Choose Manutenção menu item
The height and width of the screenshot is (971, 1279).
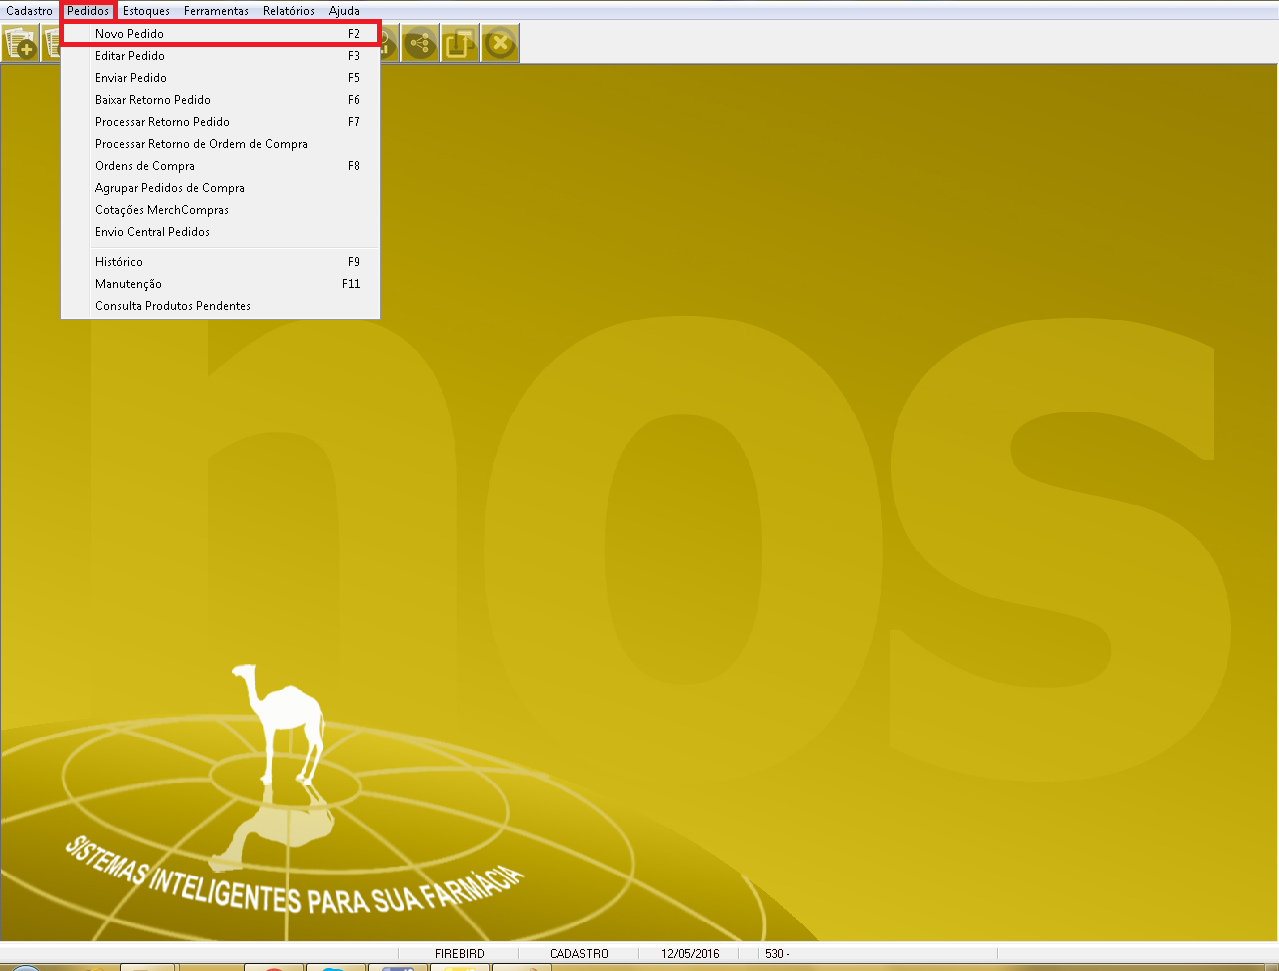pos(128,284)
